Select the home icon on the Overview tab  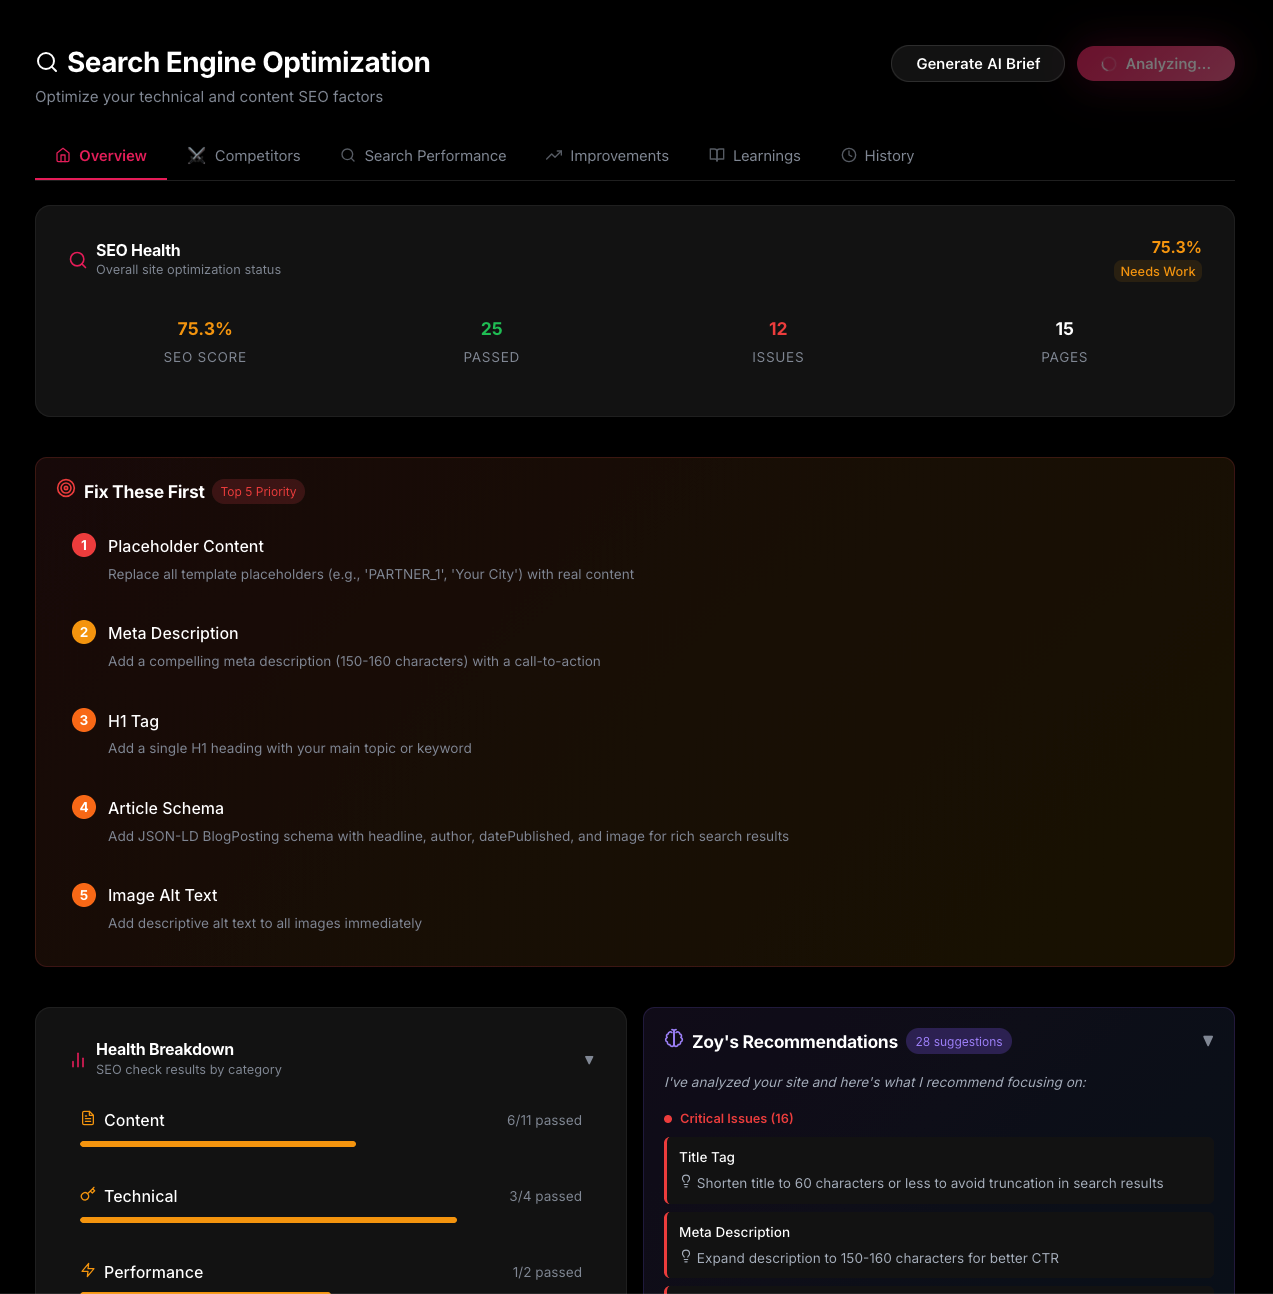pos(61,156)
